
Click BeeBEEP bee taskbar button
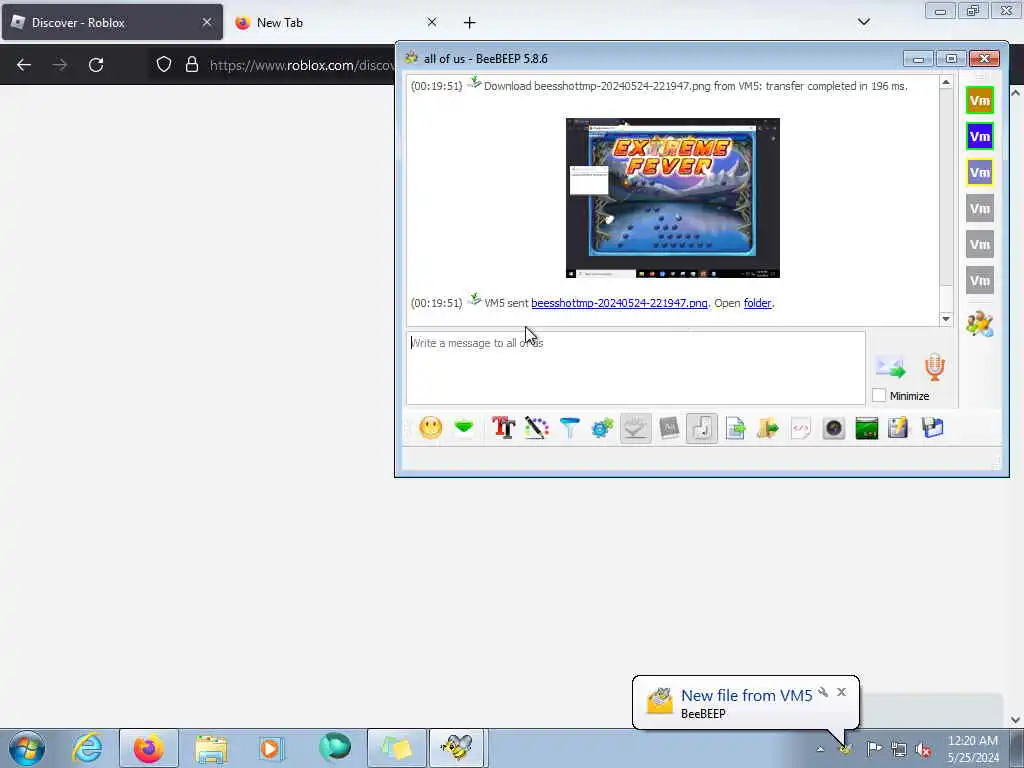click(457, 748)
